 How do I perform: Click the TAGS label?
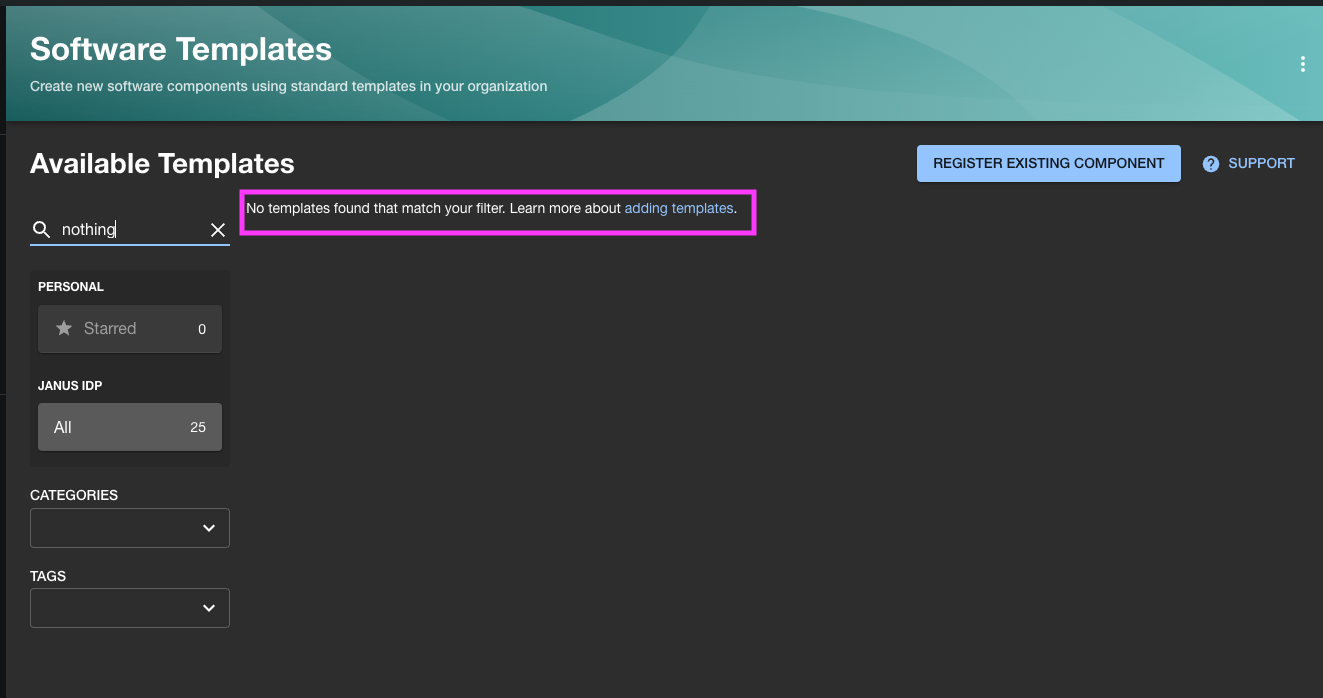pos(48,576)
